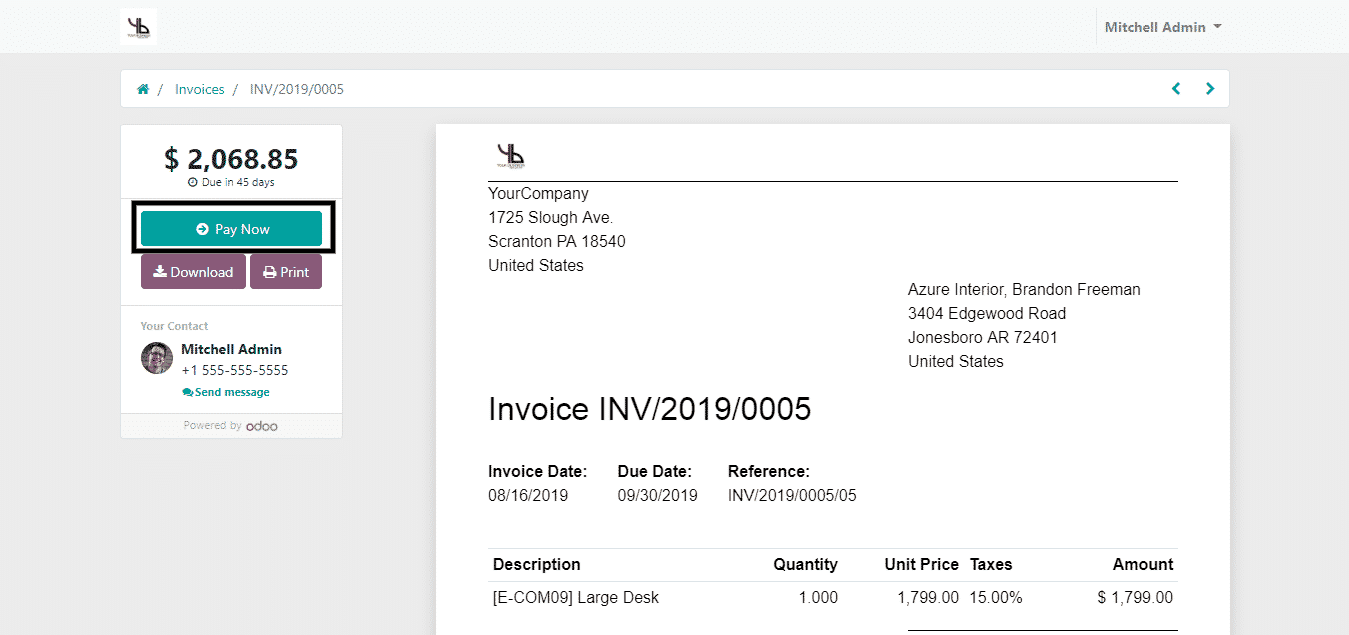The image size is (1349, 635).
Task: Select the [E-COM09] Large Desk line item
Action: click(x=576, y=598)
